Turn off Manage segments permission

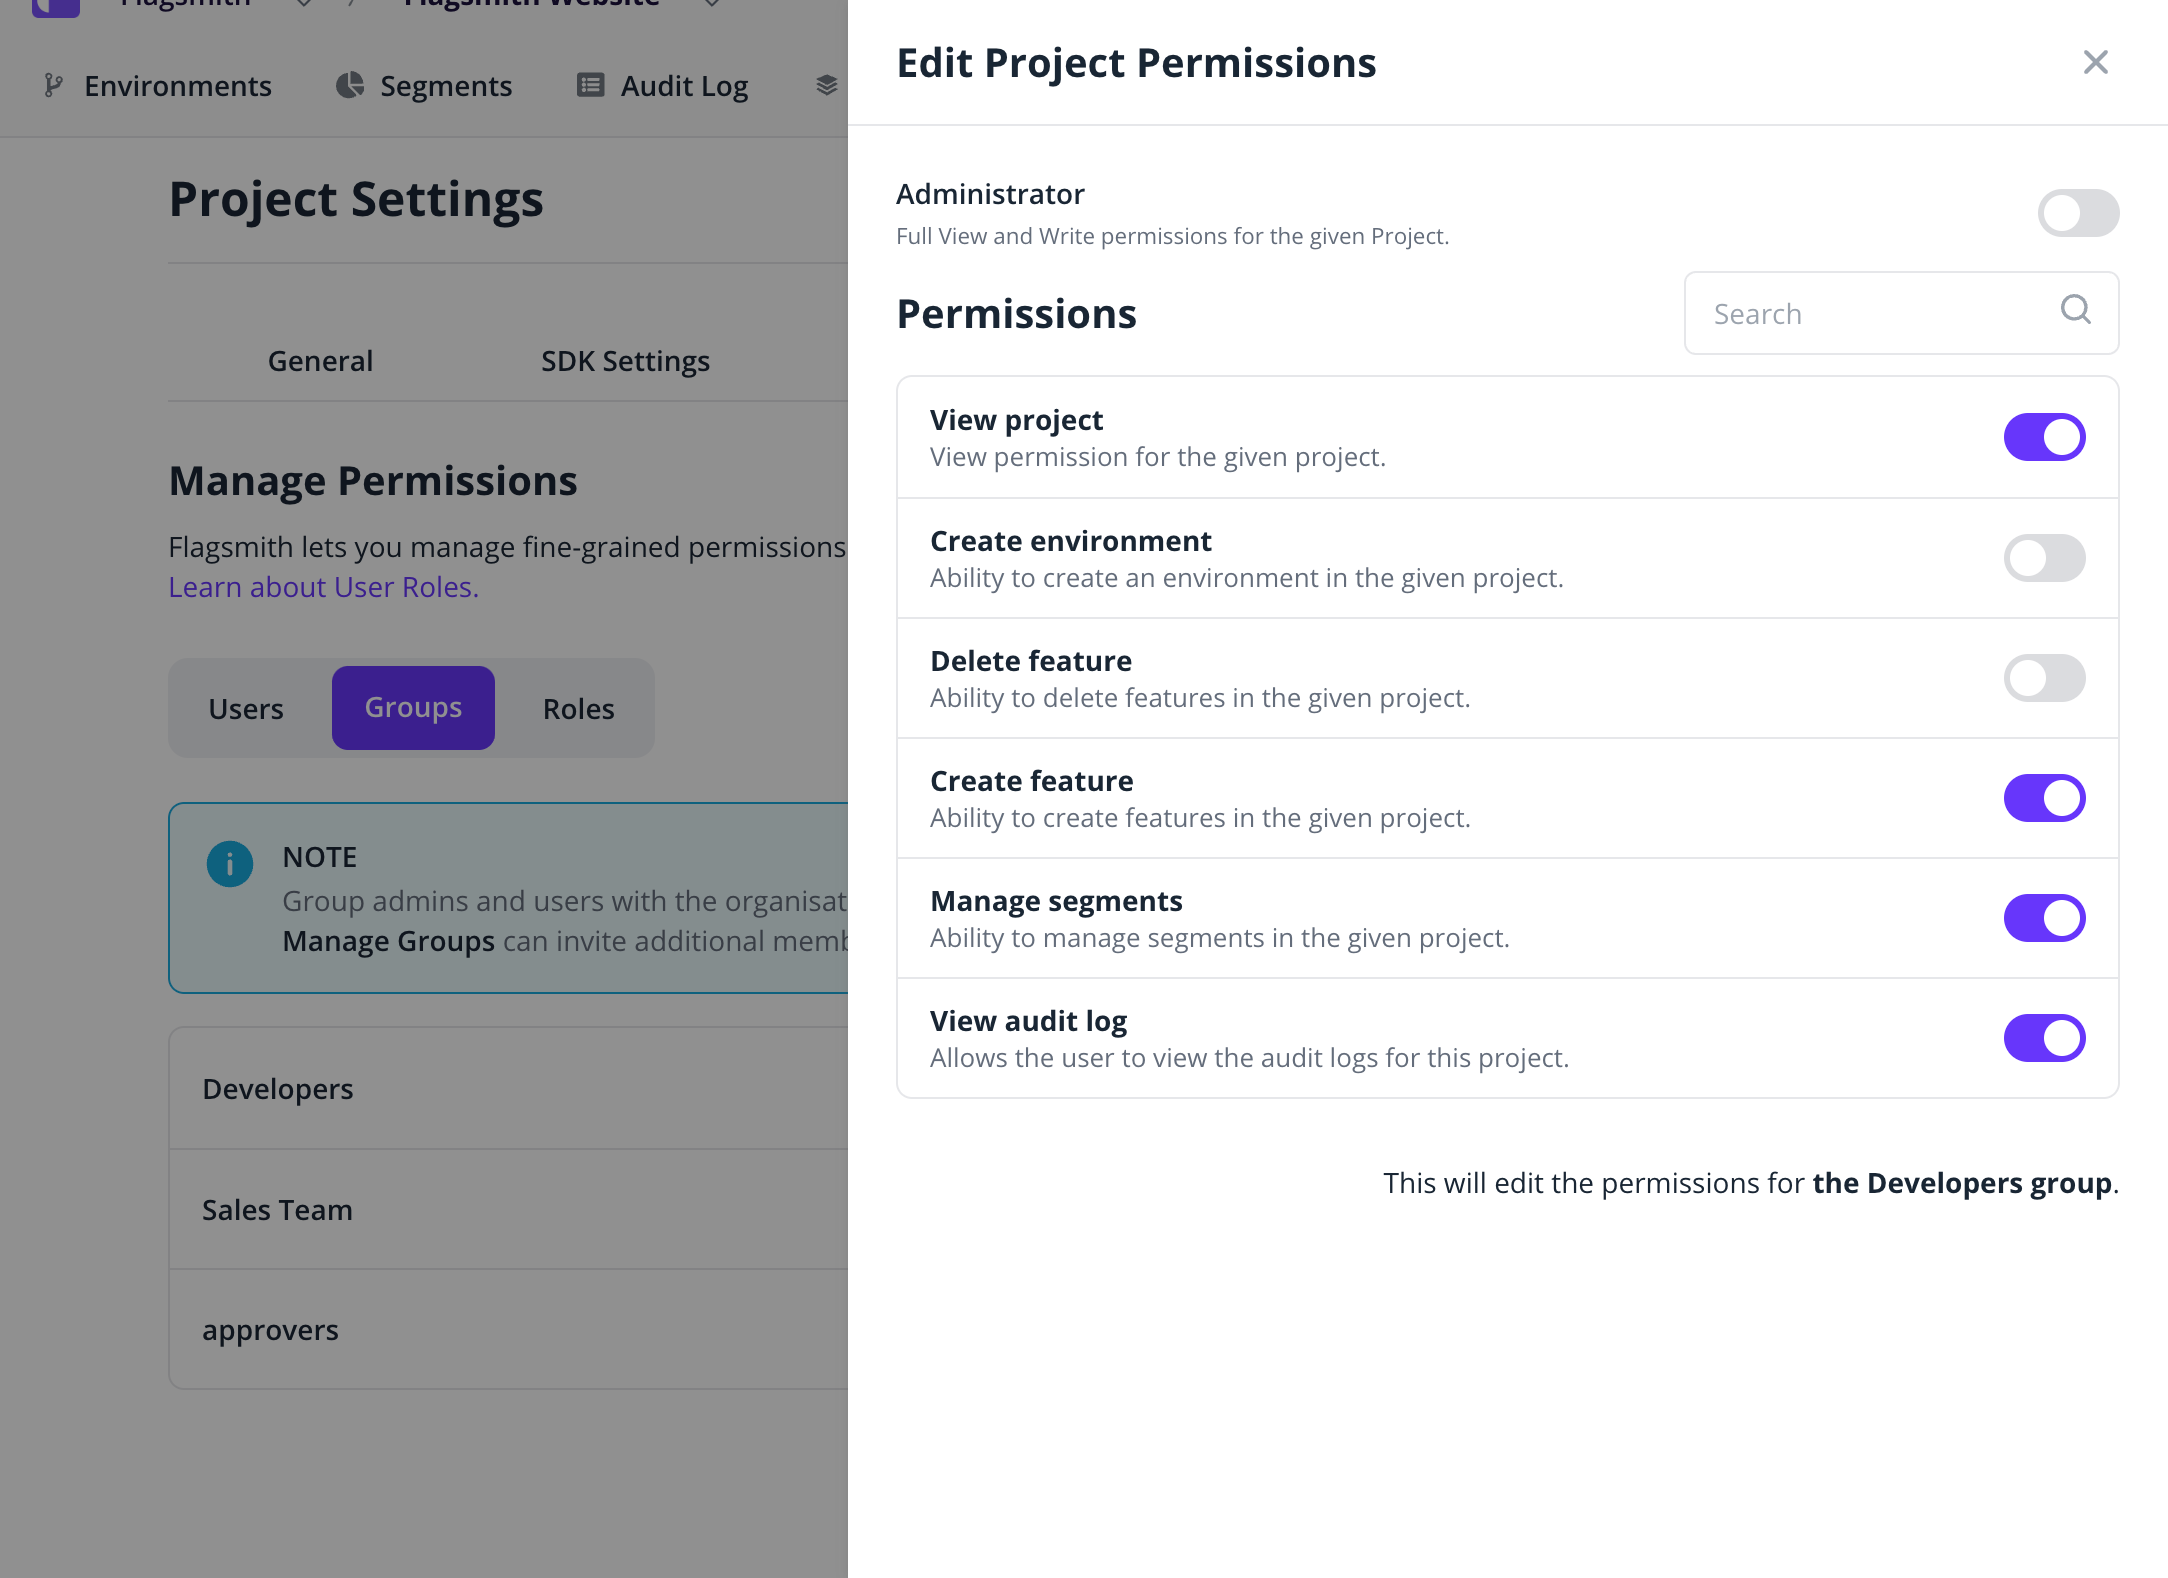click(2044, 918)
